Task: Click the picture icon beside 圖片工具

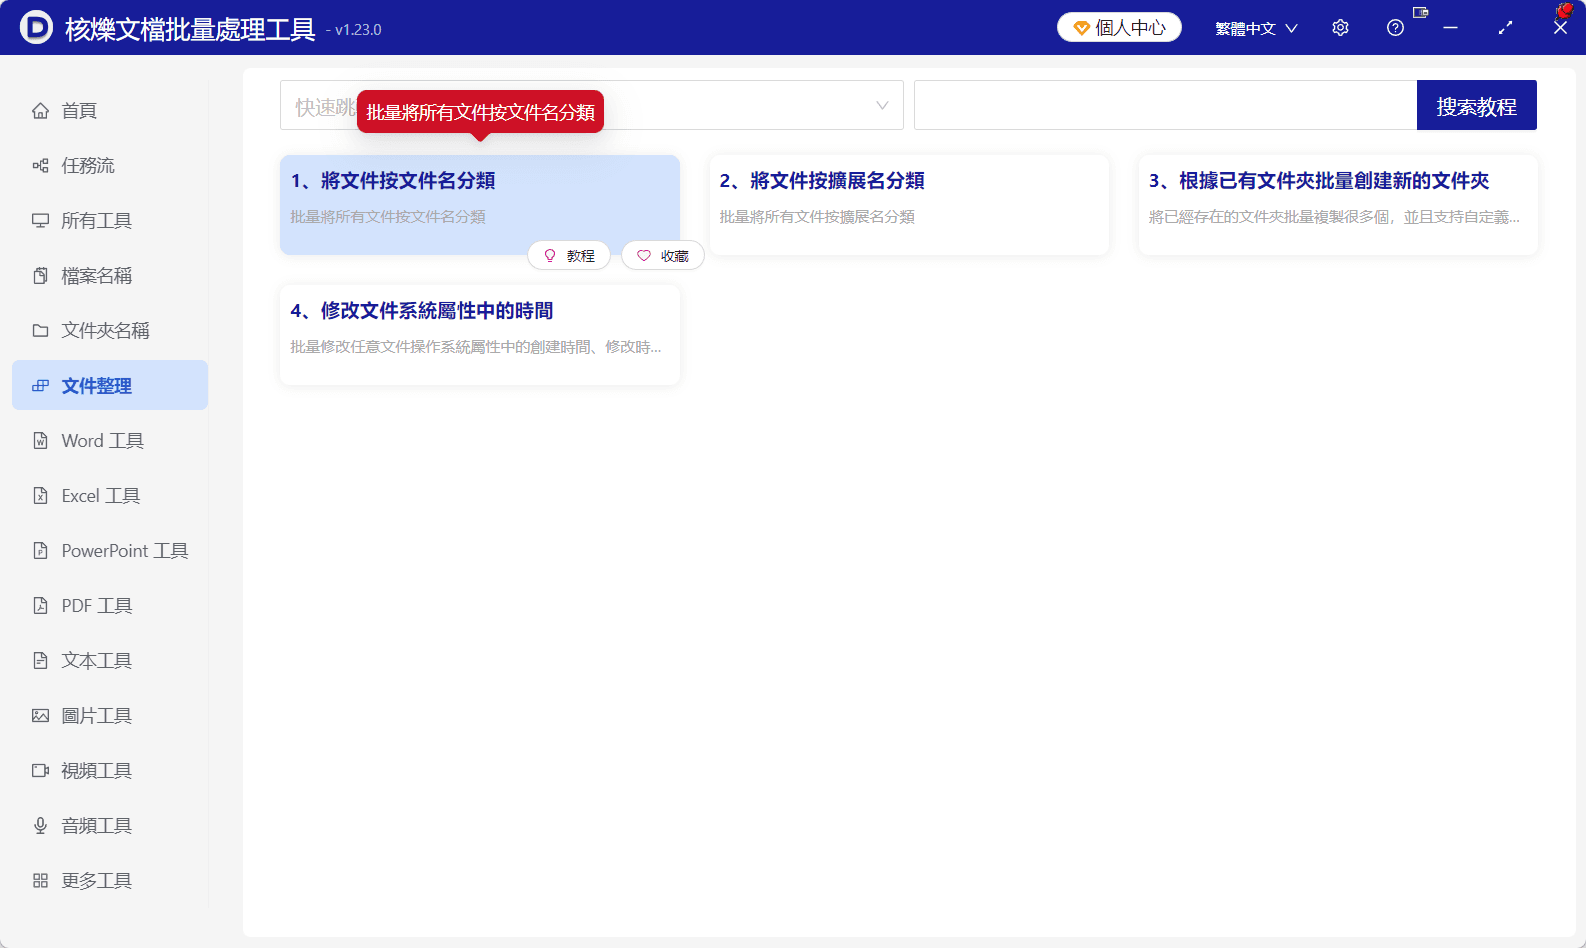Action: point(40,715)
